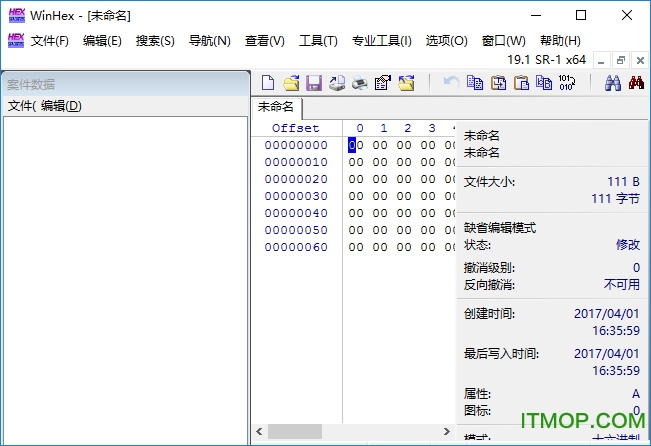This screenshot has height=446, width=651.
Task: Open the 帮助(H) menu
Action: pos(560,41)
